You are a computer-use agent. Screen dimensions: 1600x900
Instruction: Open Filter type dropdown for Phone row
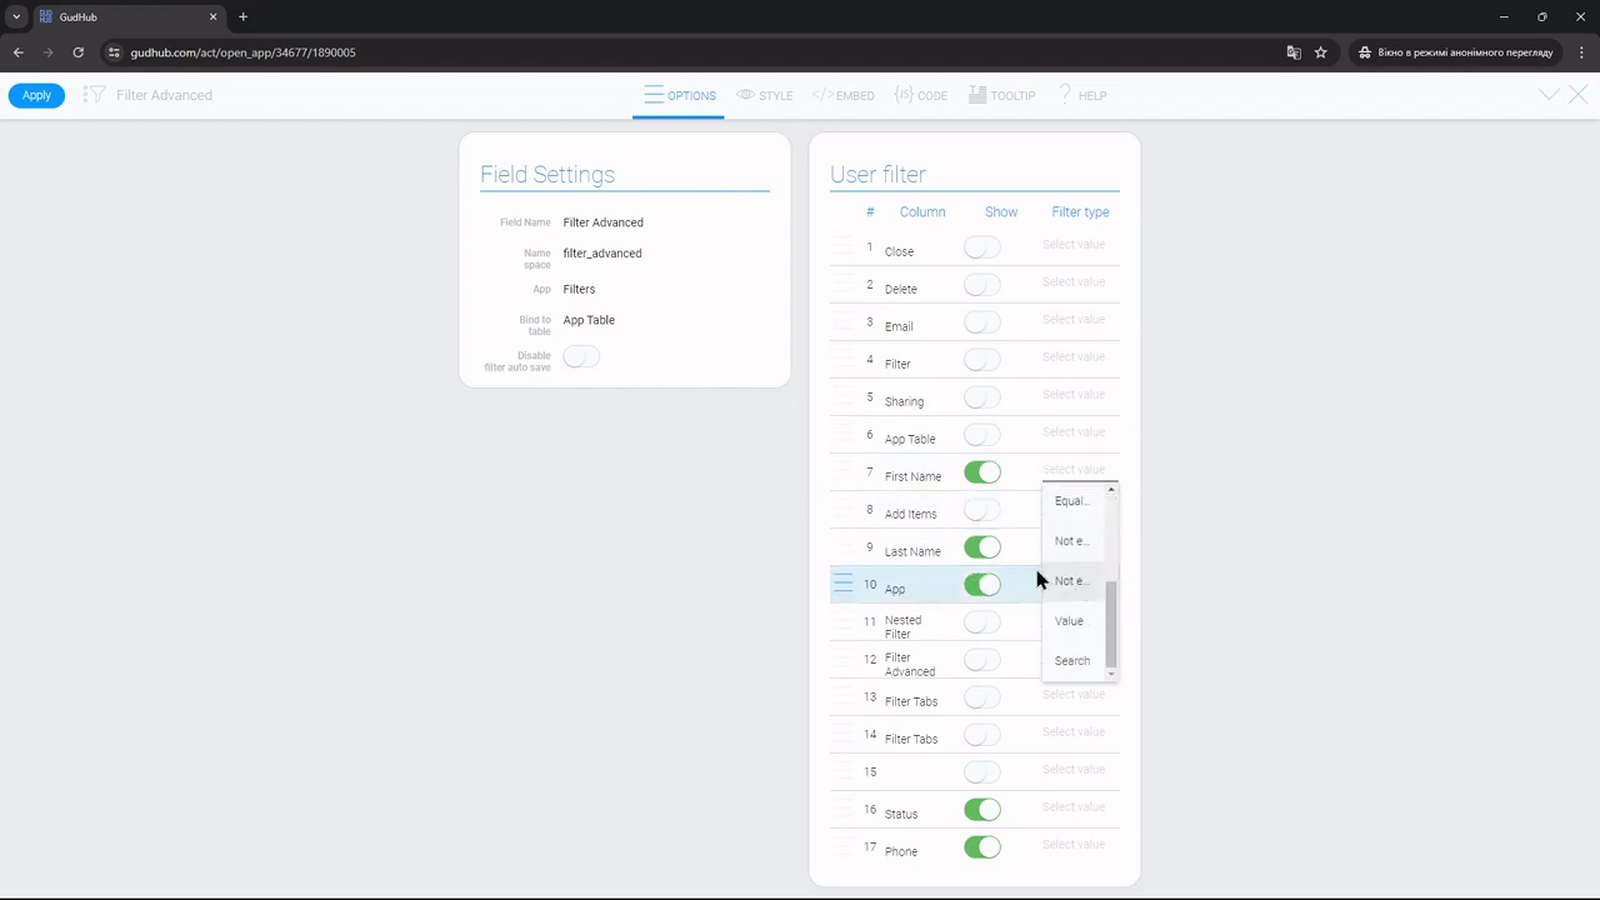point(1079,844)
